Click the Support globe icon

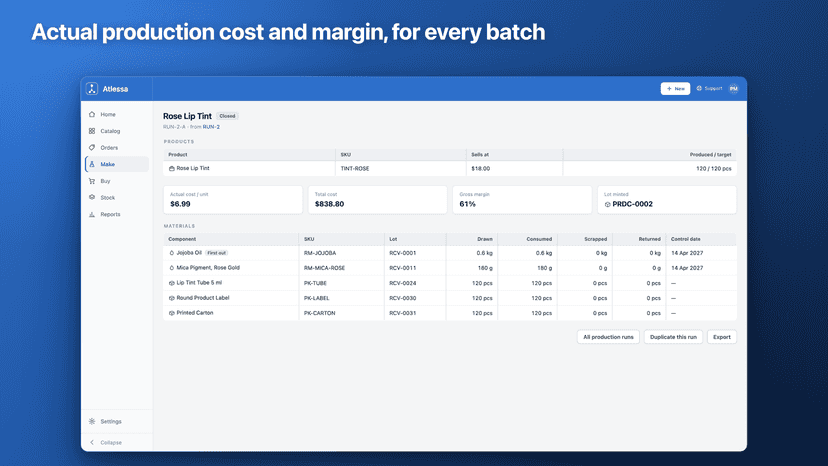pos(699,88)
